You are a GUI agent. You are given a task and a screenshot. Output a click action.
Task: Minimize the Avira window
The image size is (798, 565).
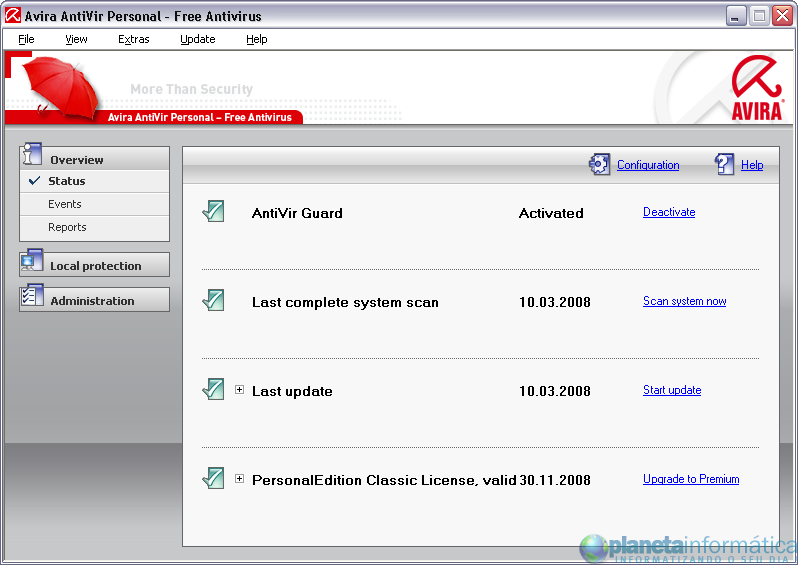(x=735, y=16)
